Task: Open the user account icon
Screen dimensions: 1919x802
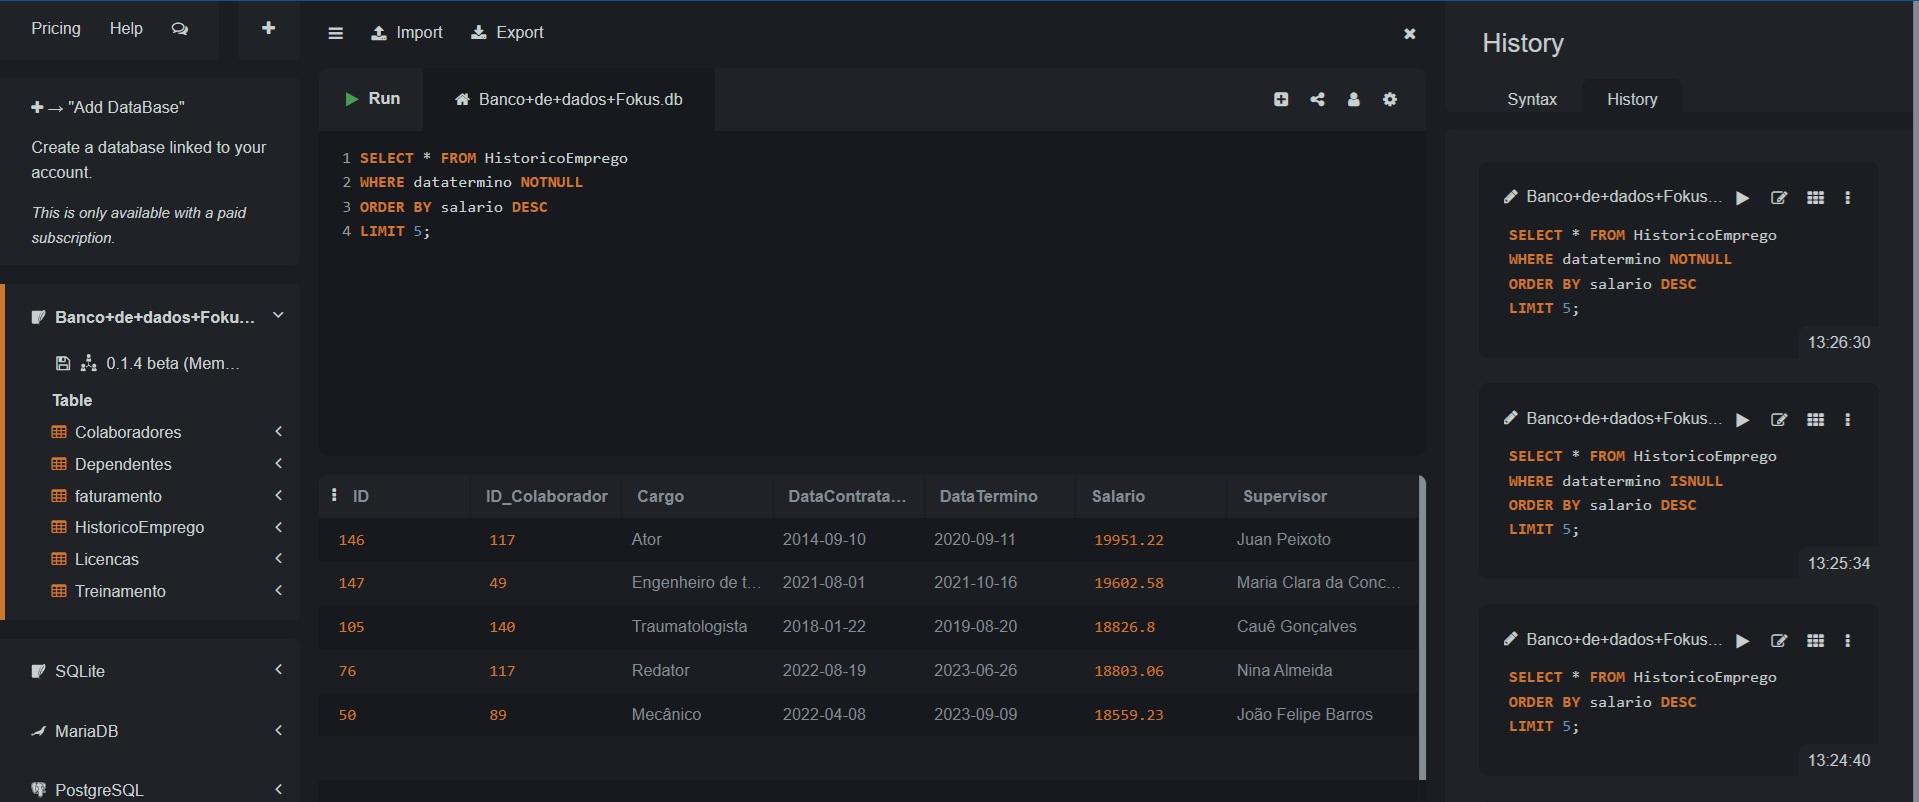Action: coord(1354,99)
